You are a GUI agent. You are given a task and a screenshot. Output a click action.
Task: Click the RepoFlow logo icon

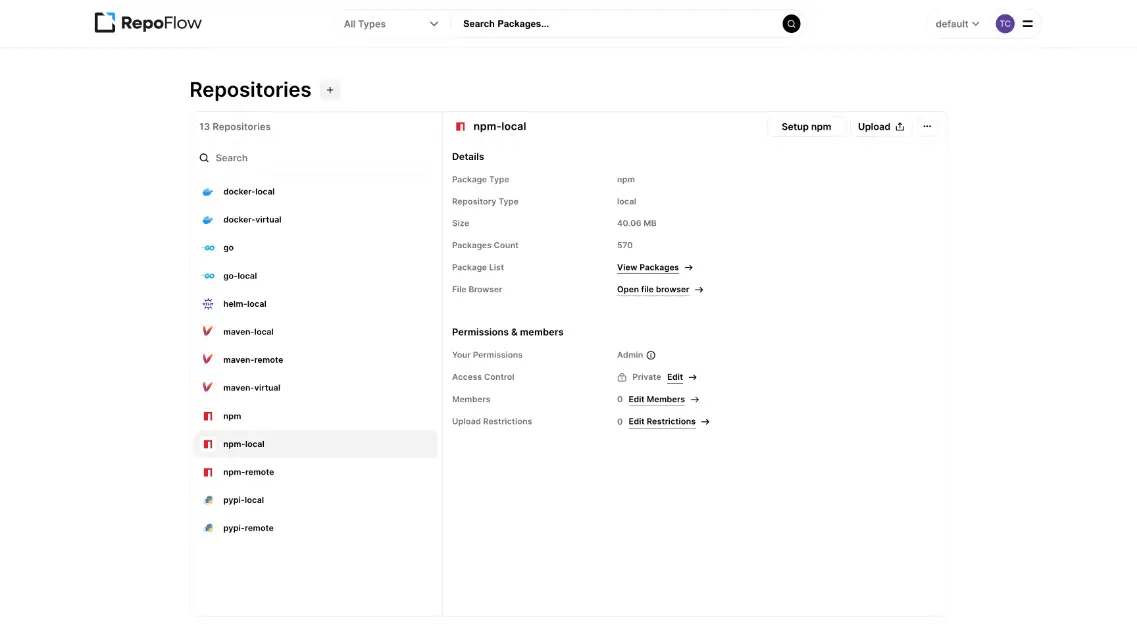click(x=104, y=22)
